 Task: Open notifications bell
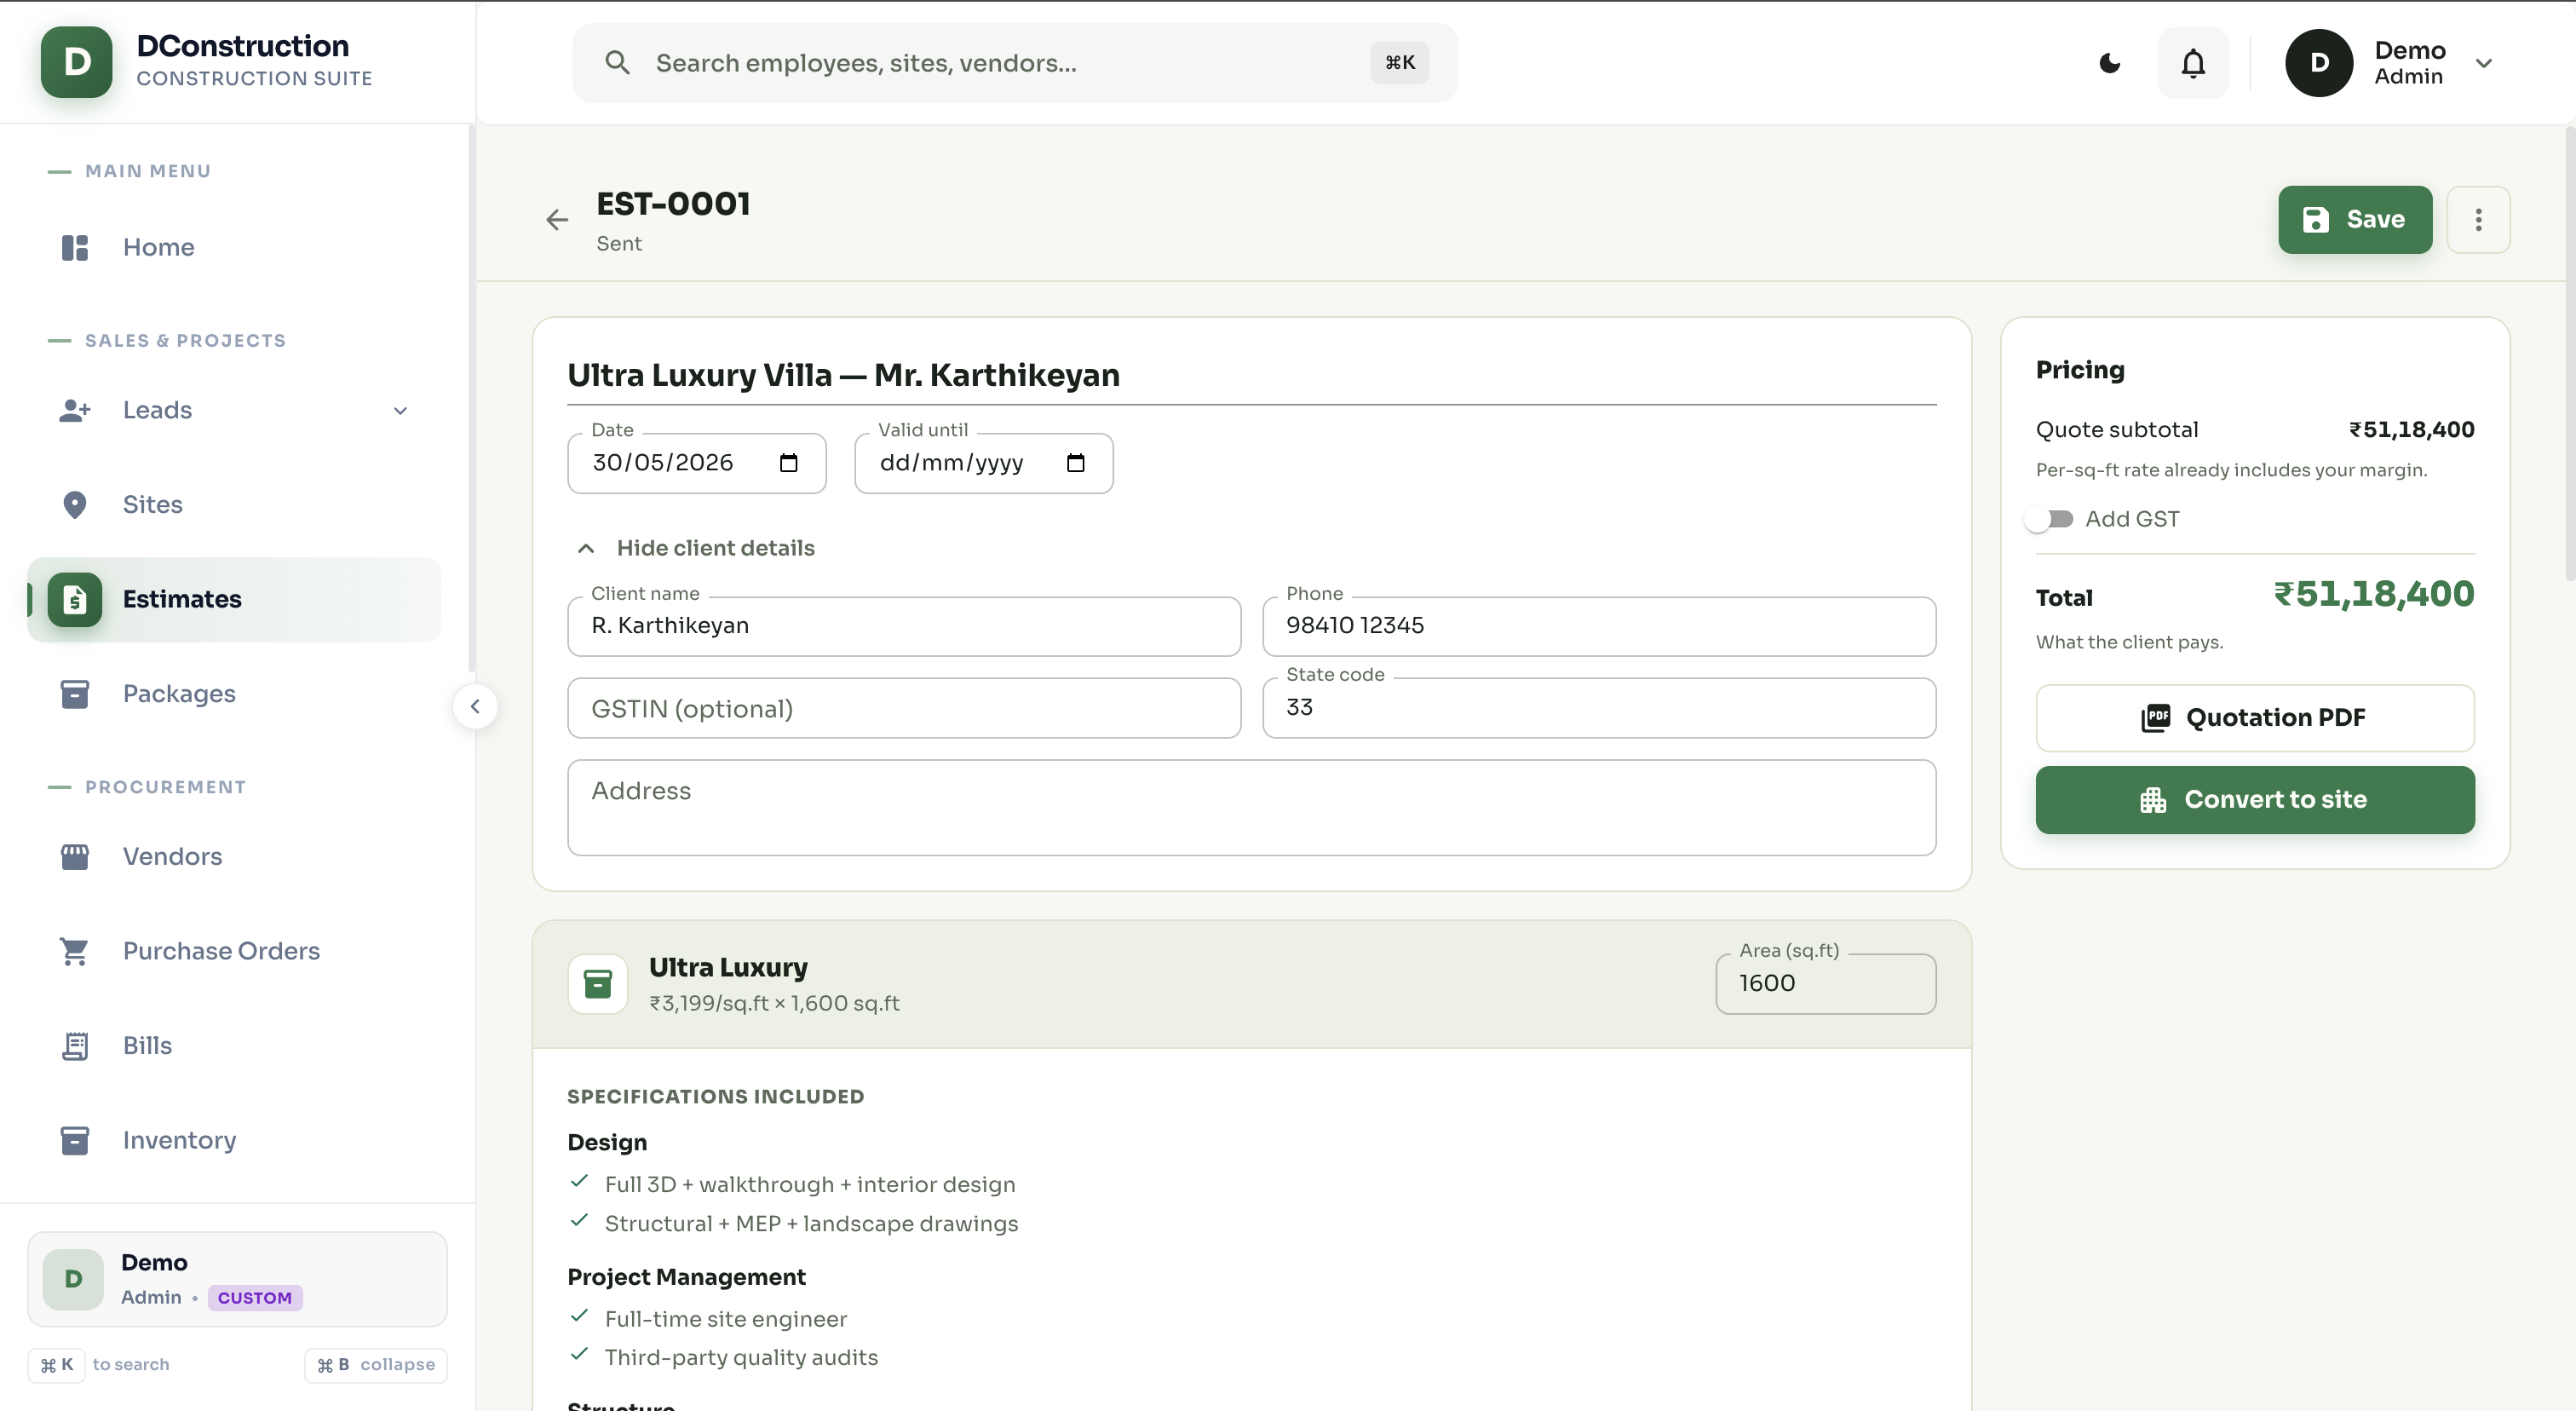click(x=2192, y=63)
